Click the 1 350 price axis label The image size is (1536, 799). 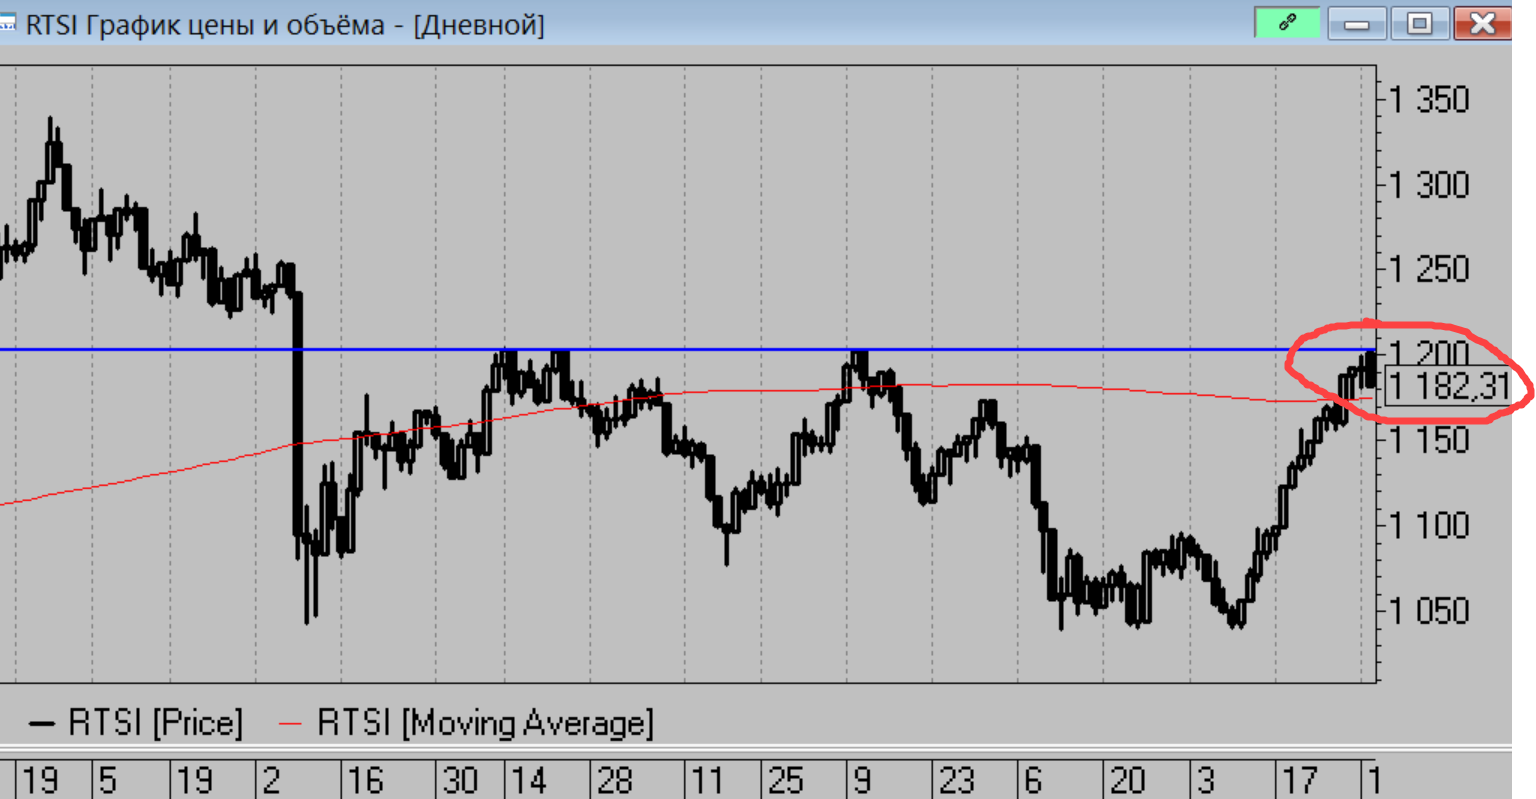[x=1429, y=100]
